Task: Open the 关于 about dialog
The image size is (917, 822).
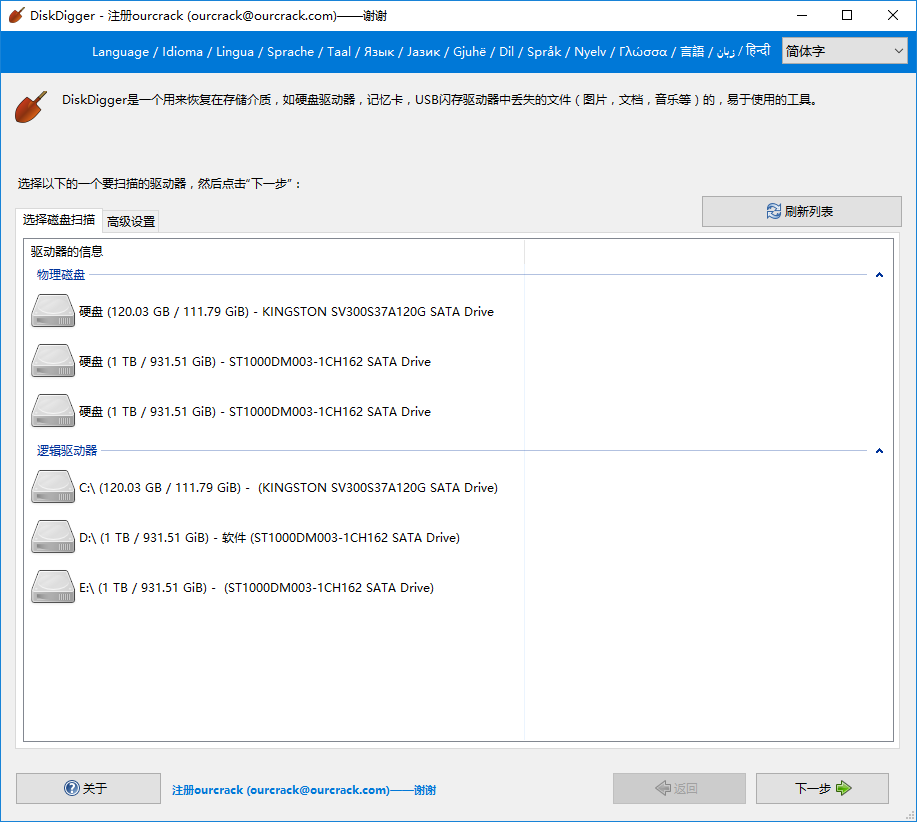Action: 88,788
